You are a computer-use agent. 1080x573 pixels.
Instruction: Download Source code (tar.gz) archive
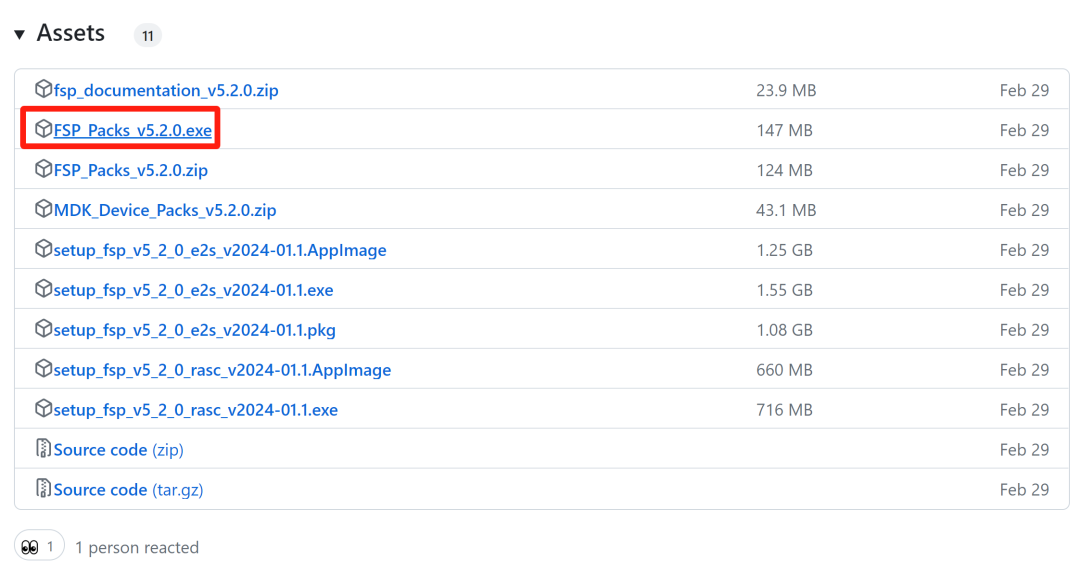(x=128, y=490)
